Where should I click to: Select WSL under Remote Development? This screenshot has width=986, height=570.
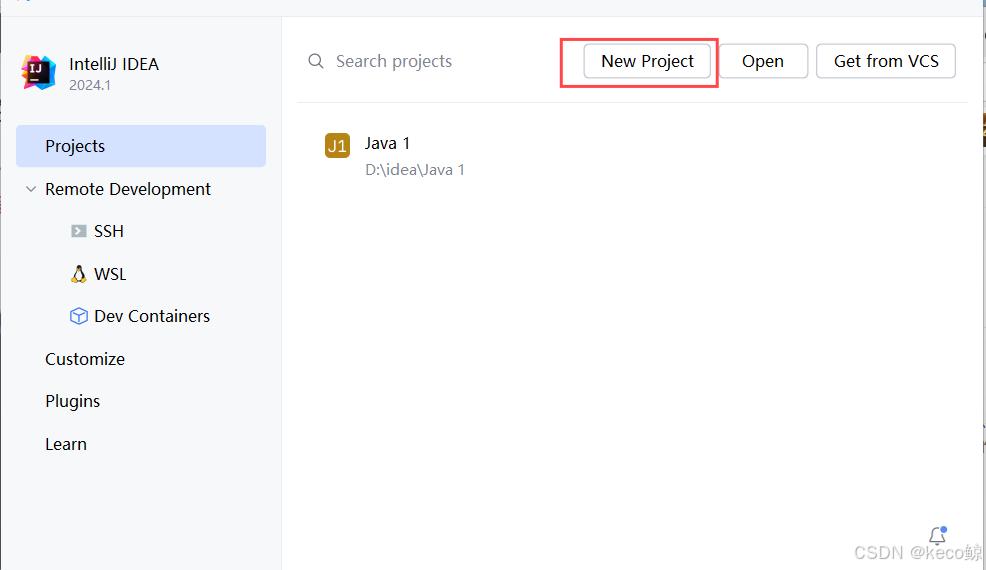(x=110, y=274)
